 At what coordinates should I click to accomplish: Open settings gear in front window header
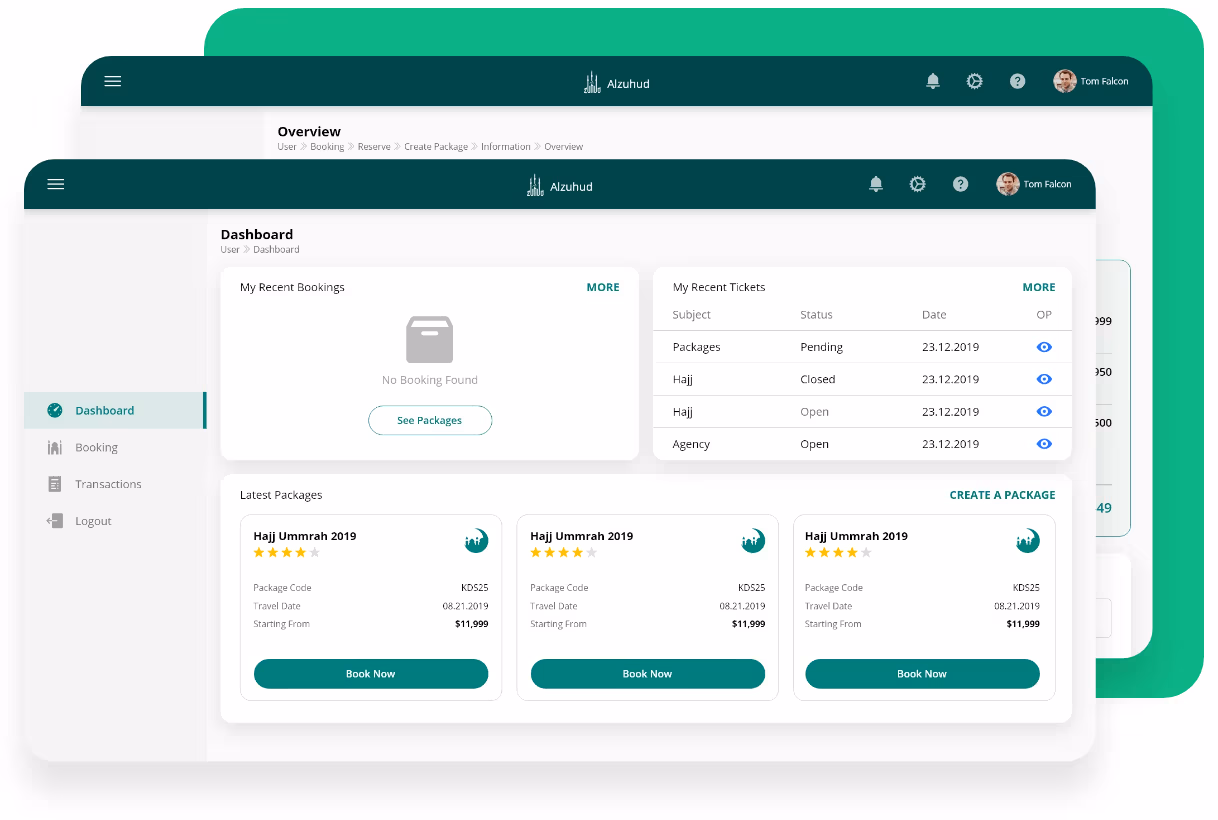click(x=917, y=184)
